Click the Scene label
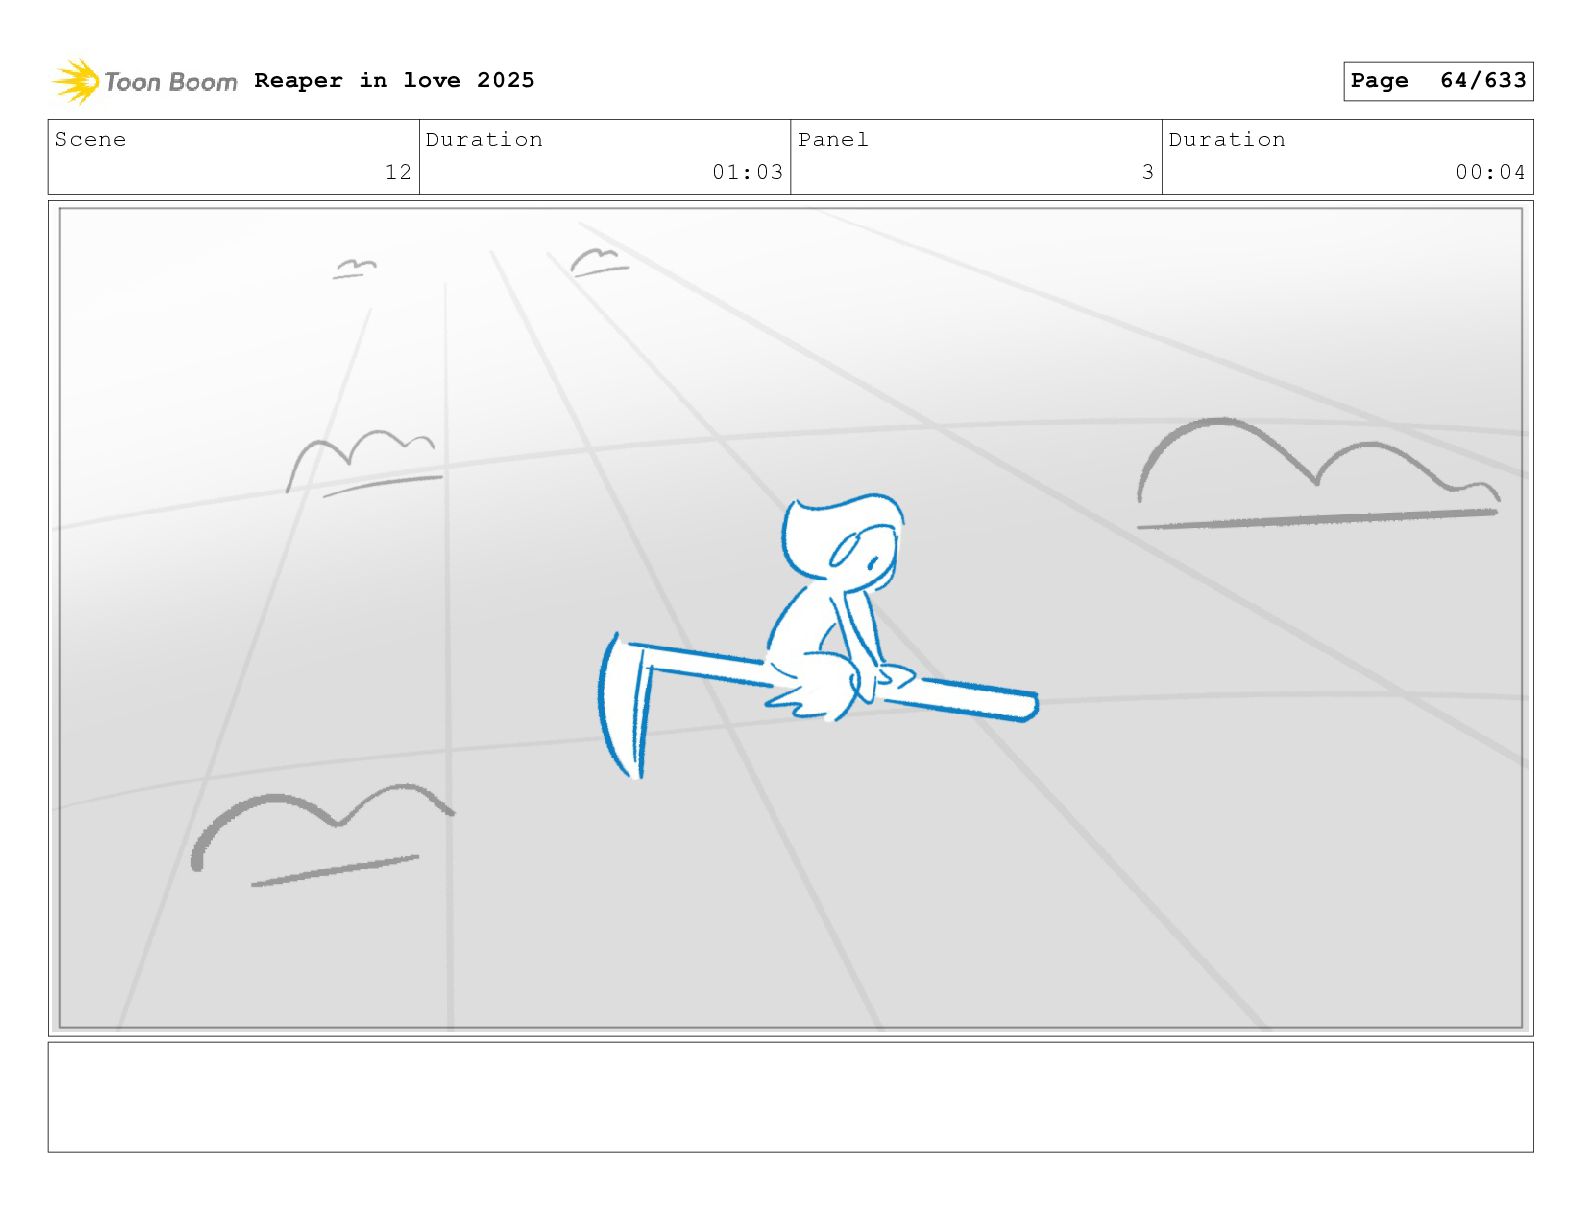 tap(90, 139)
